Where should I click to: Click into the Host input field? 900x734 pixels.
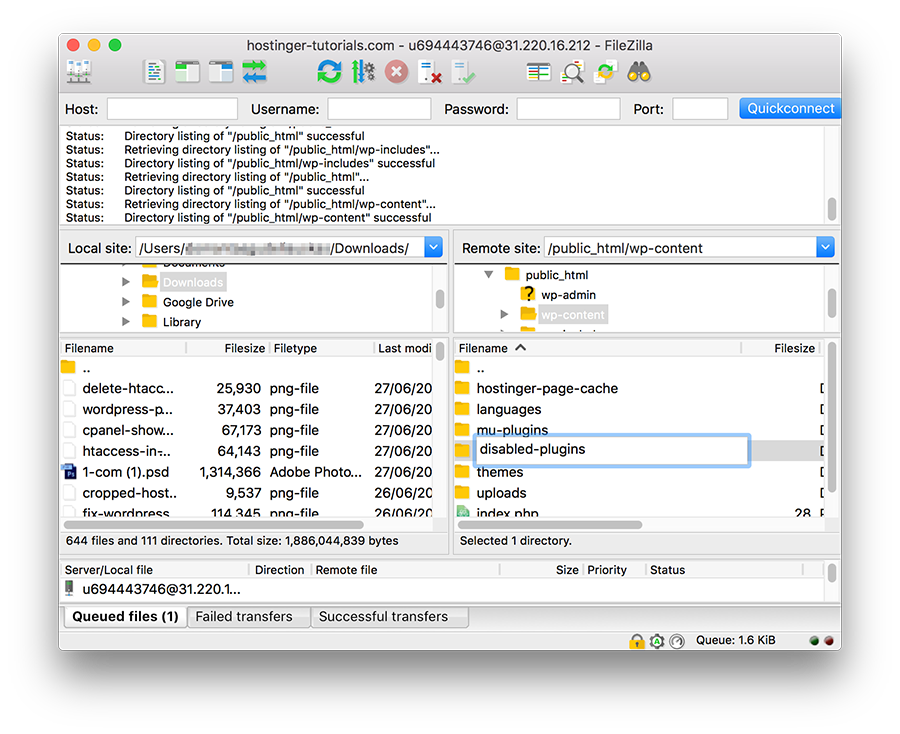[x=172, y=109]
